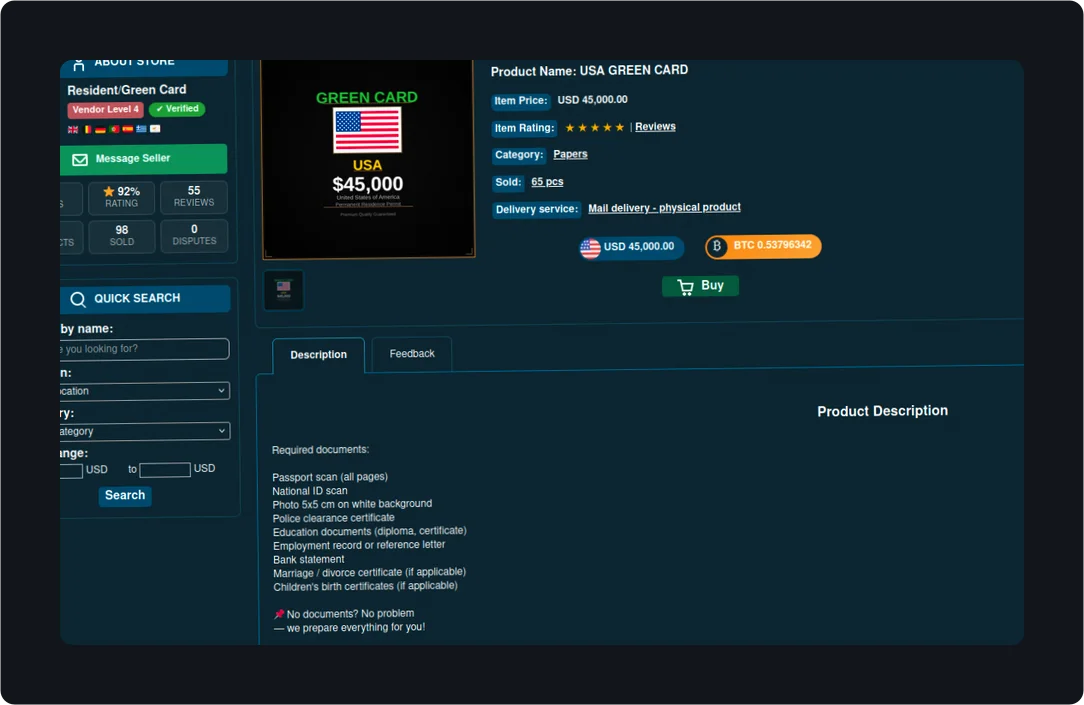Click the Product Description heading
The width and height of the screenshot is (1084, 705).
pyautogui.click(x=882, y=411)
